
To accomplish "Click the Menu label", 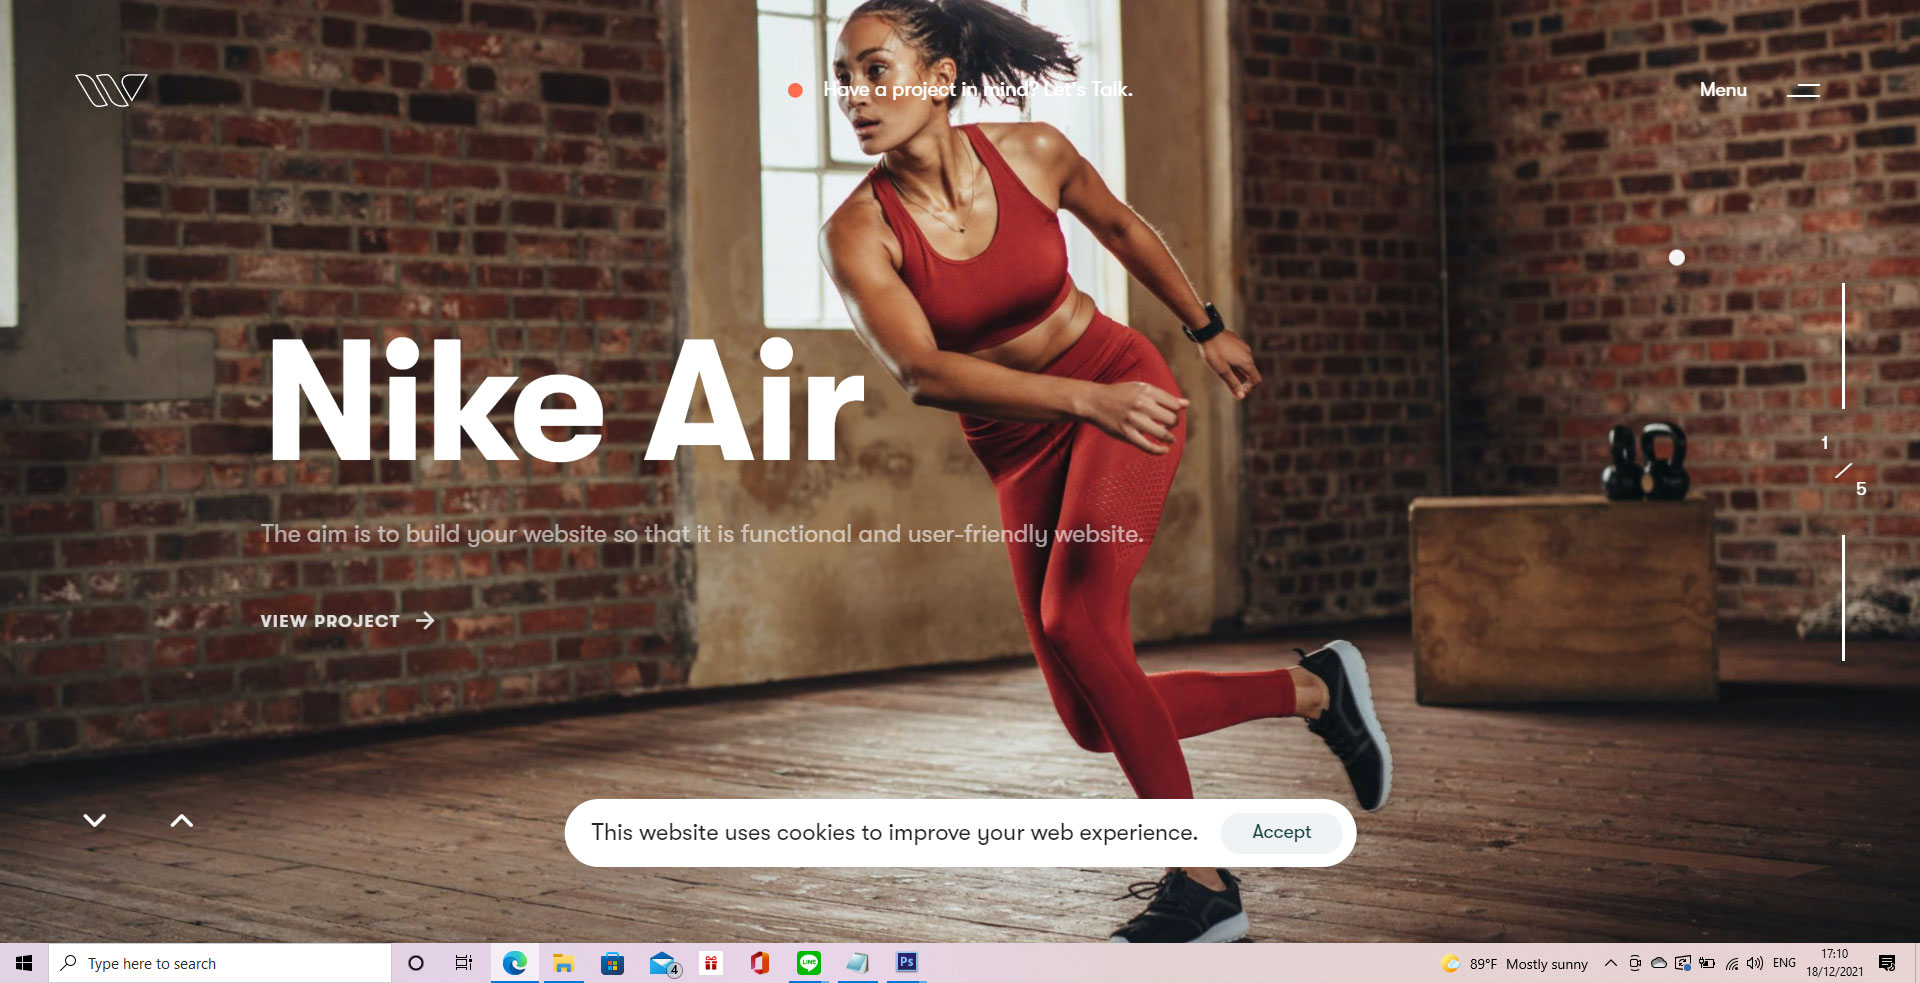I will pyautogui.click(x=1723, y=90).
